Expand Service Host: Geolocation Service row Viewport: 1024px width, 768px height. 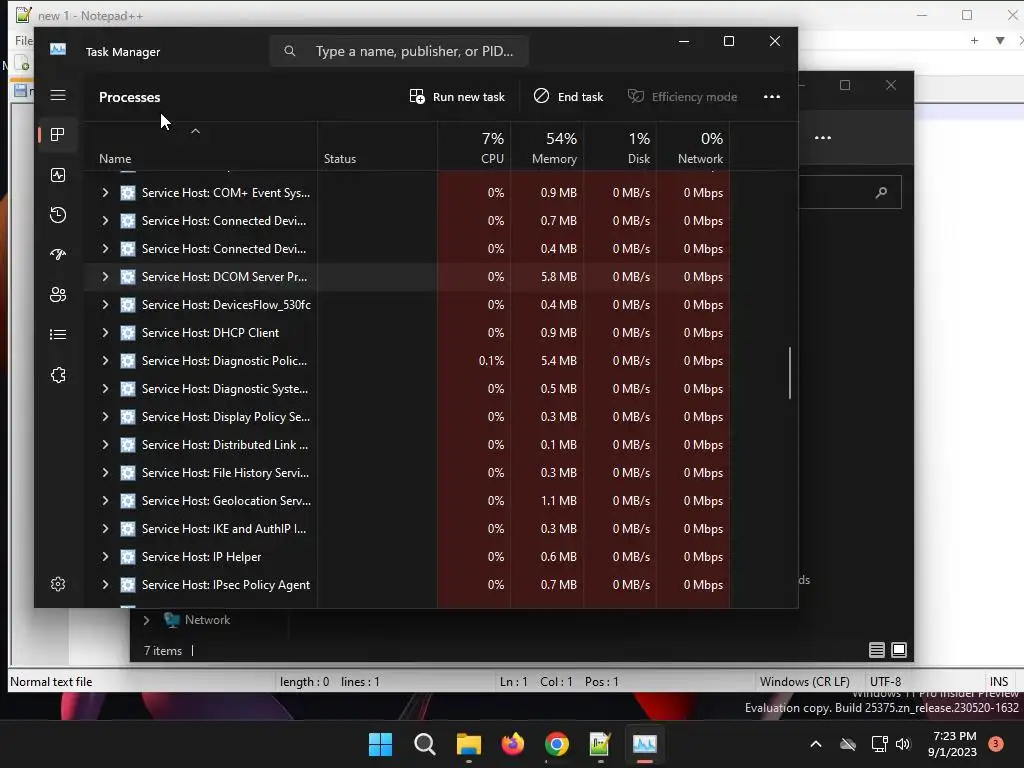tap(104, 501)
